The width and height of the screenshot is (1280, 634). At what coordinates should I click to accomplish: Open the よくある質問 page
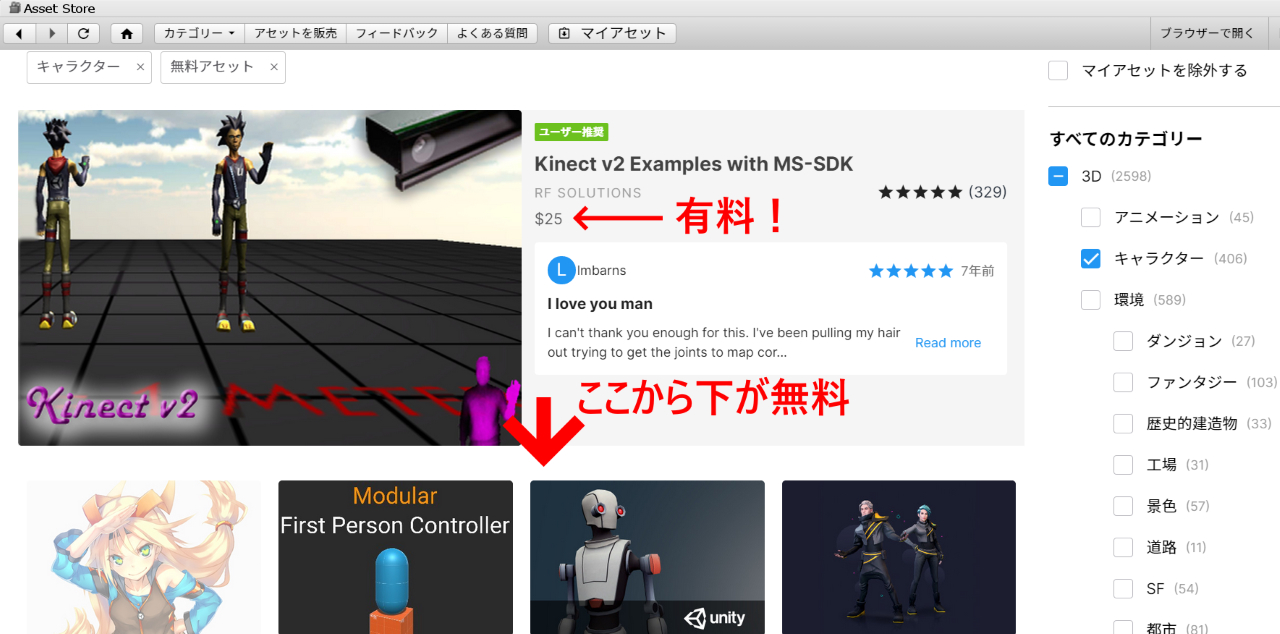pyautogui.click(x=492, y=33)
